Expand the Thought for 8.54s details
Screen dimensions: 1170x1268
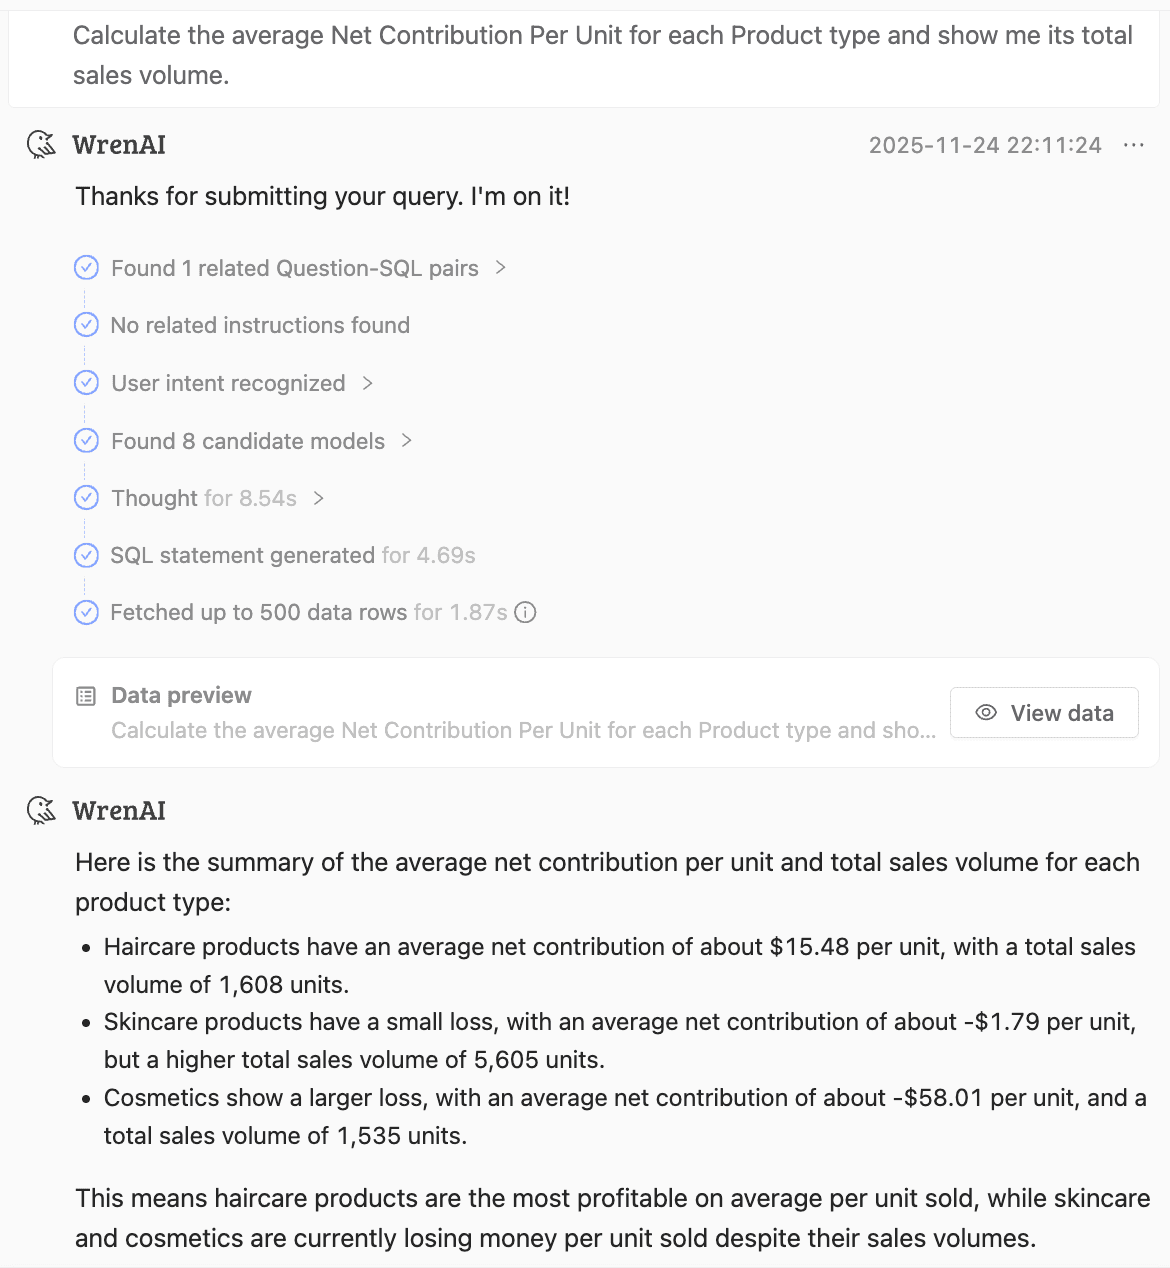click(x=319, y=498)
